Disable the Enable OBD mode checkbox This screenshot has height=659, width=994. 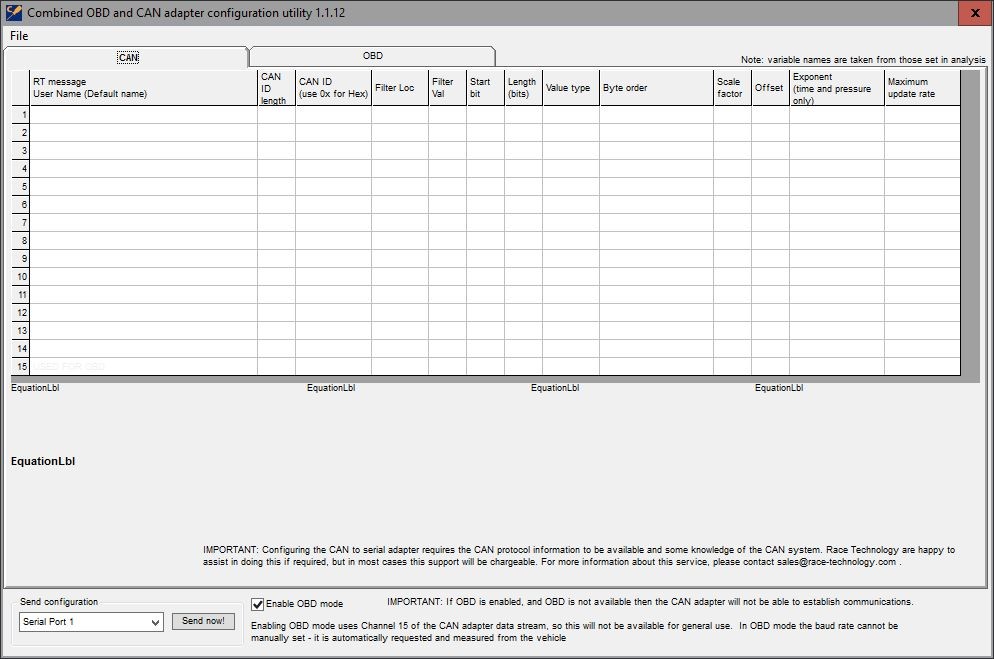click(258, 604)
